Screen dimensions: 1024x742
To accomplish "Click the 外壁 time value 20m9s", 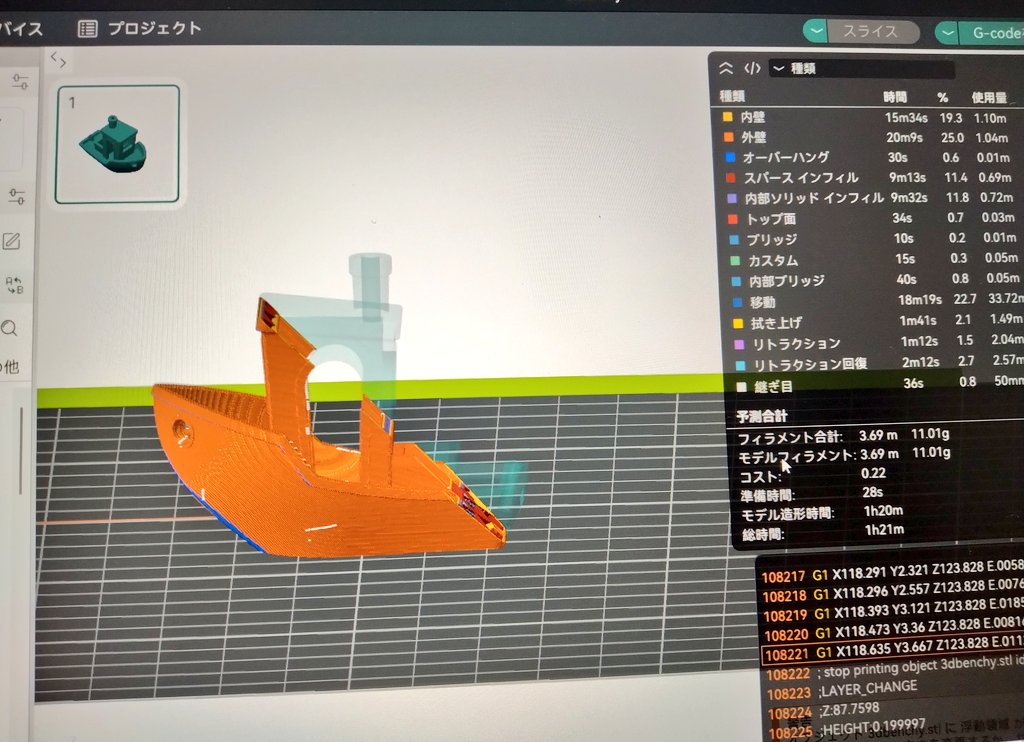I will (x=904, y=138).
